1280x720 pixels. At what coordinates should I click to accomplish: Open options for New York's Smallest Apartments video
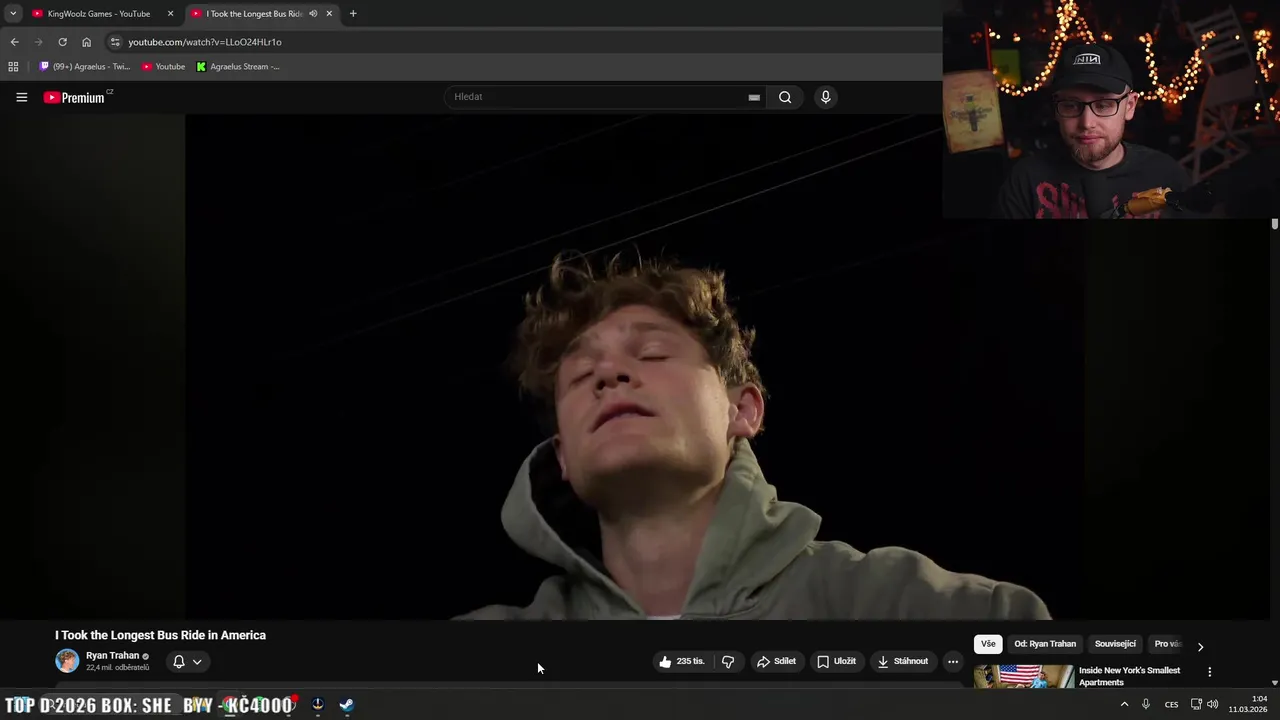click(x=1209, y=672)
